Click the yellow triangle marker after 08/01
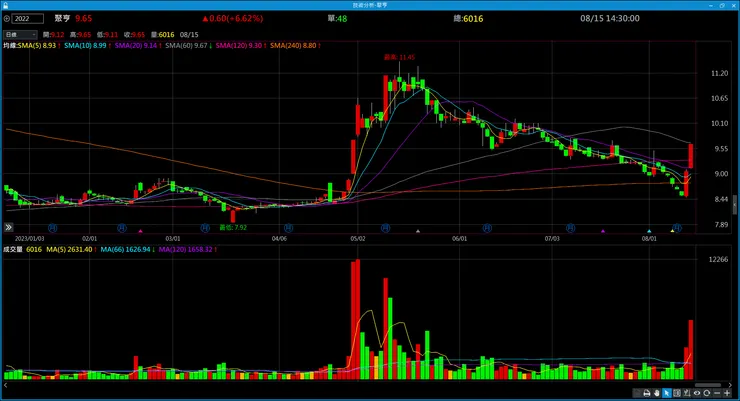 (x=672, y=231)
